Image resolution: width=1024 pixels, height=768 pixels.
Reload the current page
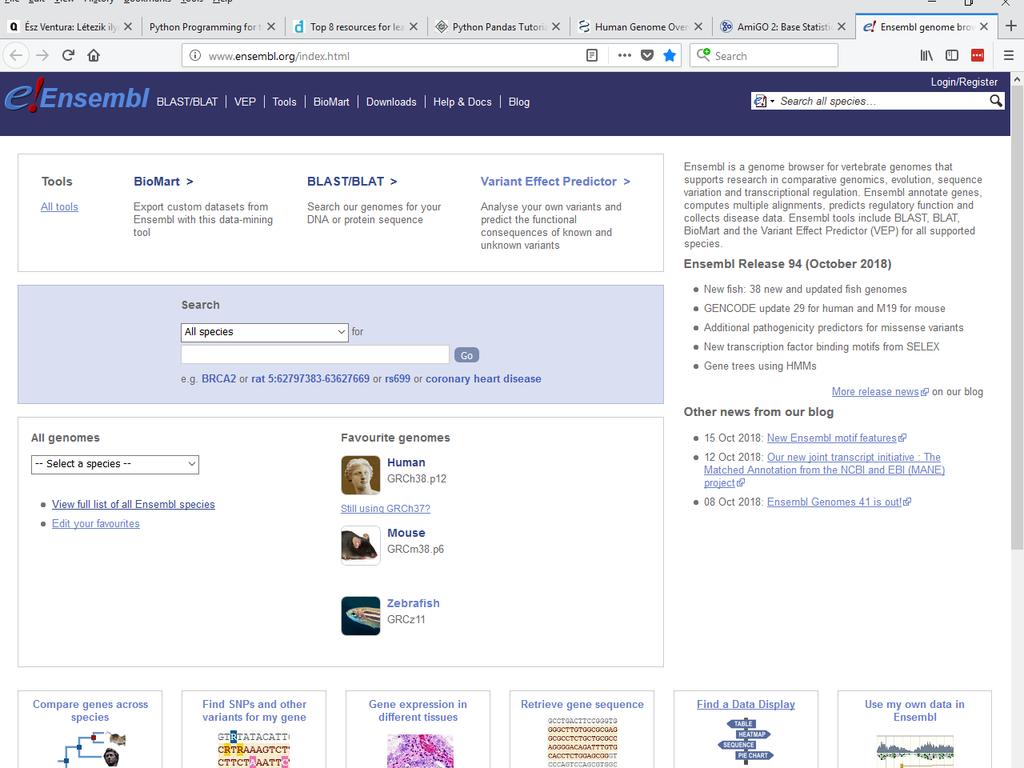tap(68, 56)
